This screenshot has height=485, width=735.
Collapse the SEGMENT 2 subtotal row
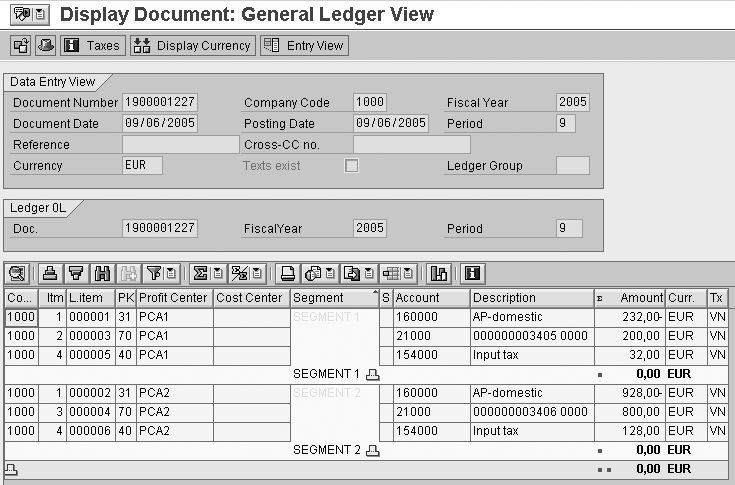[373, 451]
